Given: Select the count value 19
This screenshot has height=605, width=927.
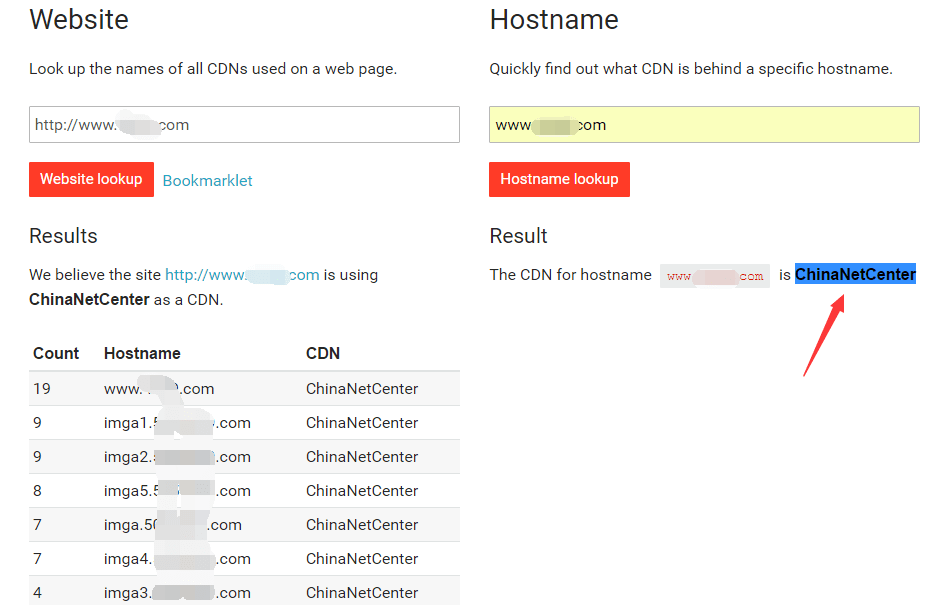Looking at the screenshot, I should [x=42, y=389].
